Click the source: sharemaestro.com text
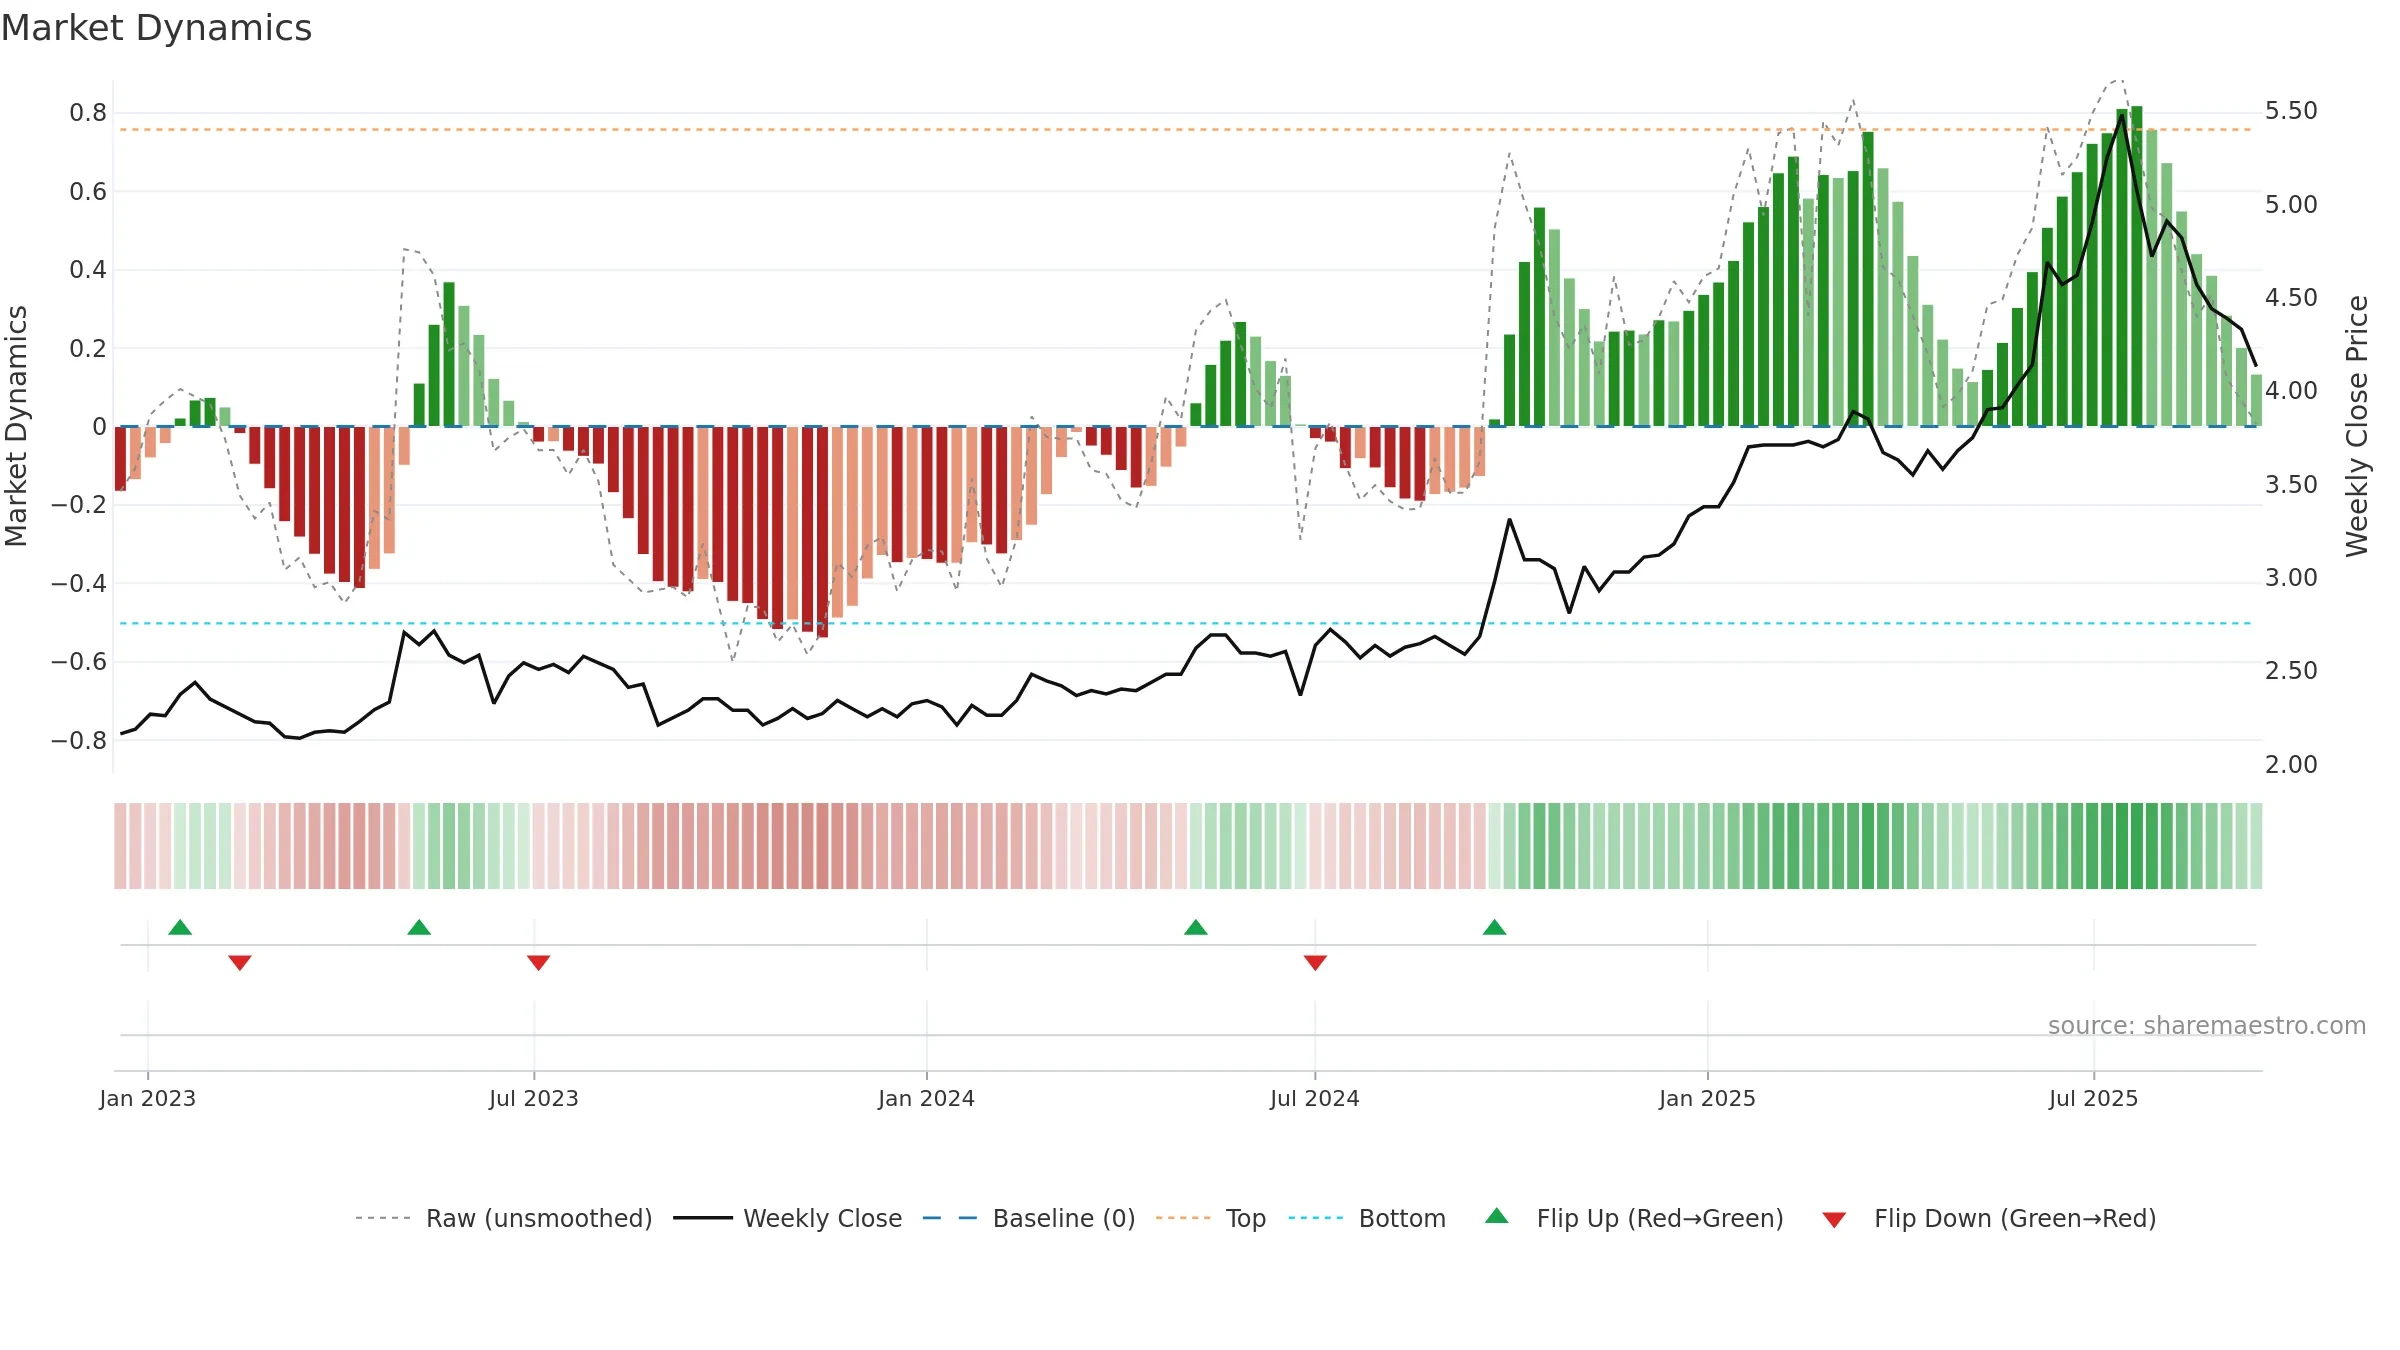Viewport: 2400px width, 1350px height. [x=2206, y=1025]
